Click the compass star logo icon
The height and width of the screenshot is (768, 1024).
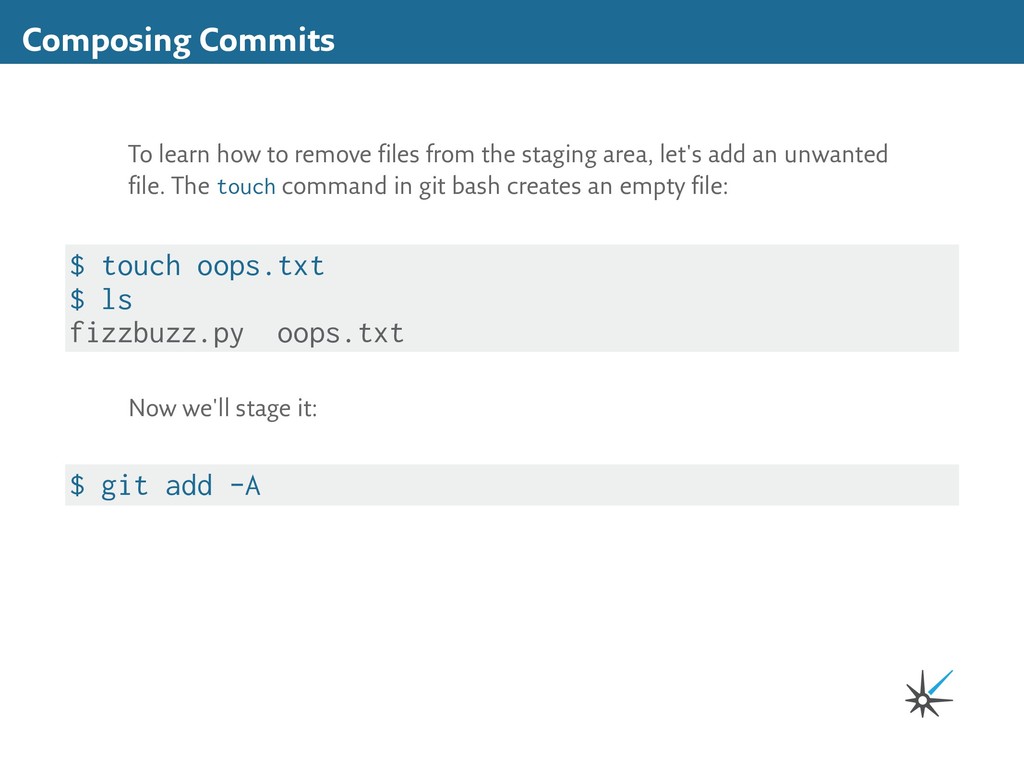point(927,694)
